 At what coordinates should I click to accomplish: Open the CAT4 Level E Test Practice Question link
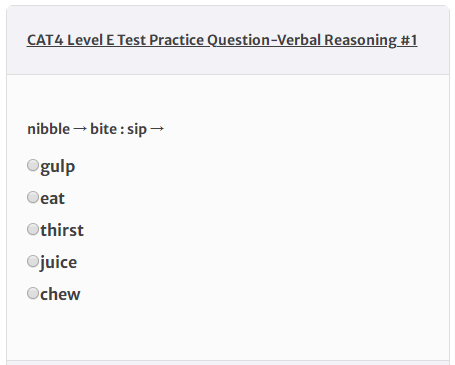pos(222,40)
